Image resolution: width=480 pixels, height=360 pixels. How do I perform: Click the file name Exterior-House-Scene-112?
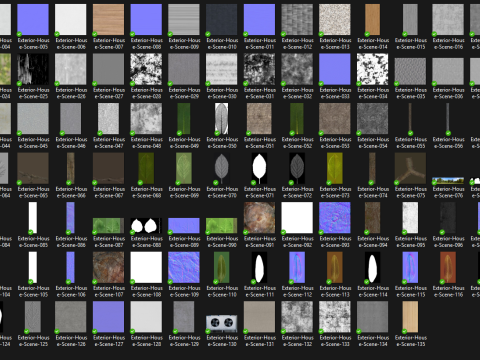tap(298, 291)
